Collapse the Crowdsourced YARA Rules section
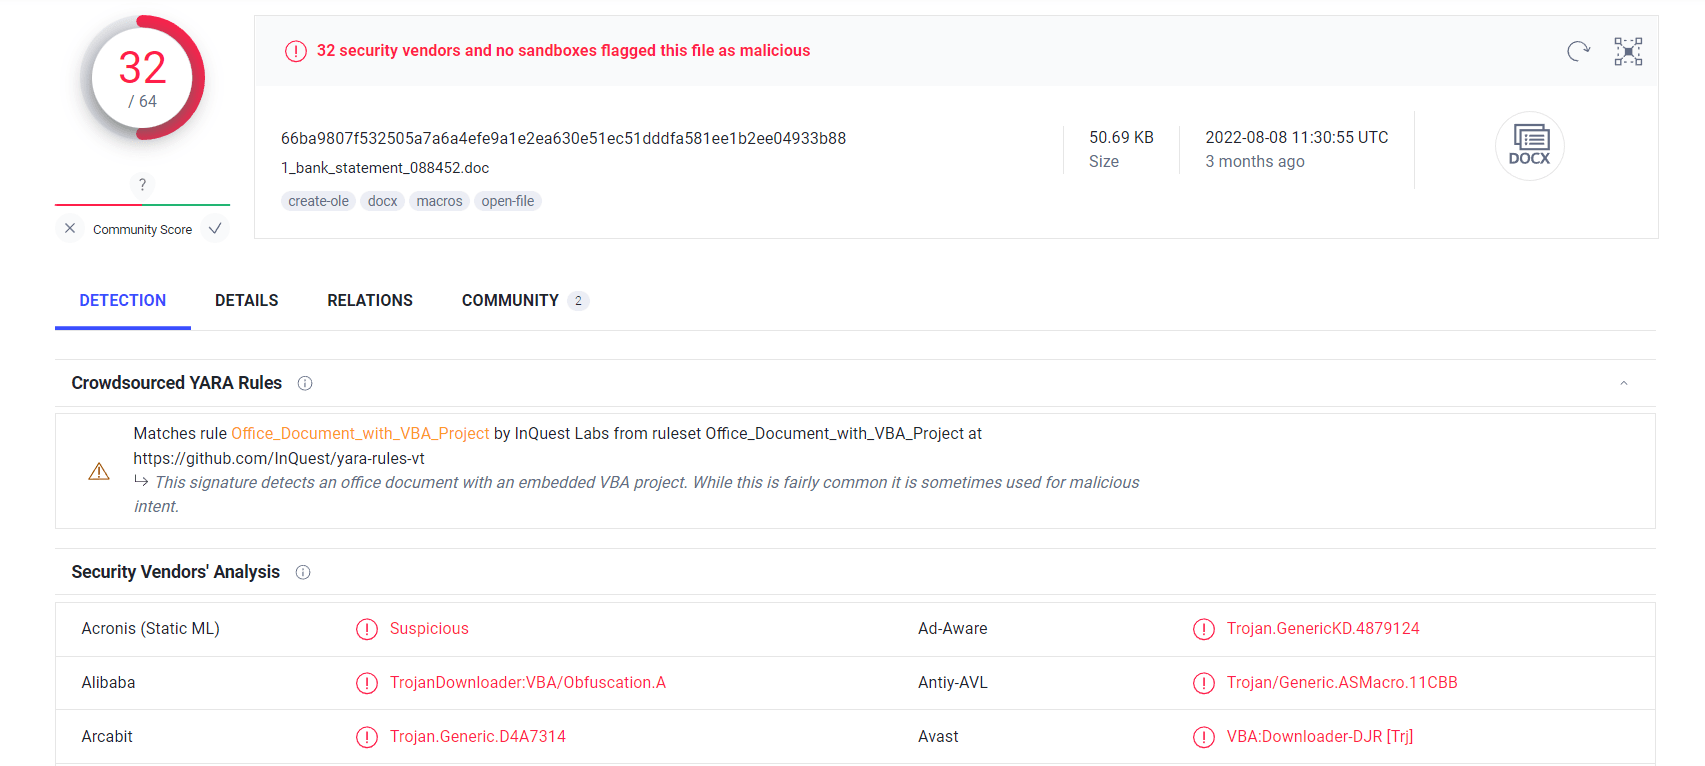 (1623, 383)
